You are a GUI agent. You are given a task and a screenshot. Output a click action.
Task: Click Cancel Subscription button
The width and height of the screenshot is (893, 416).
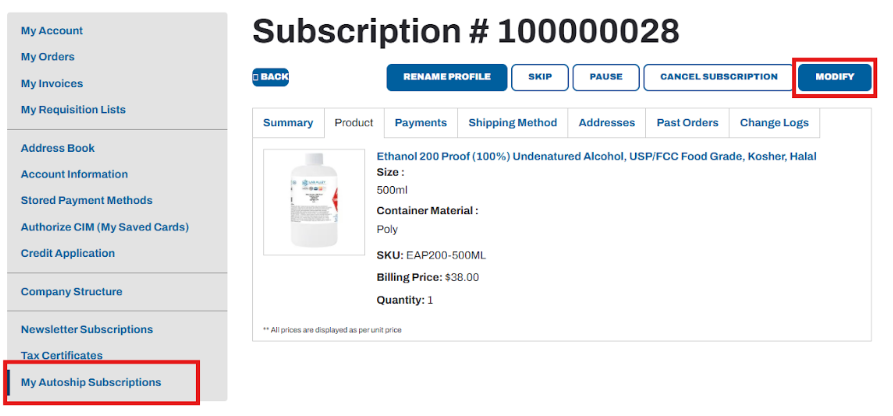point(718,77)
